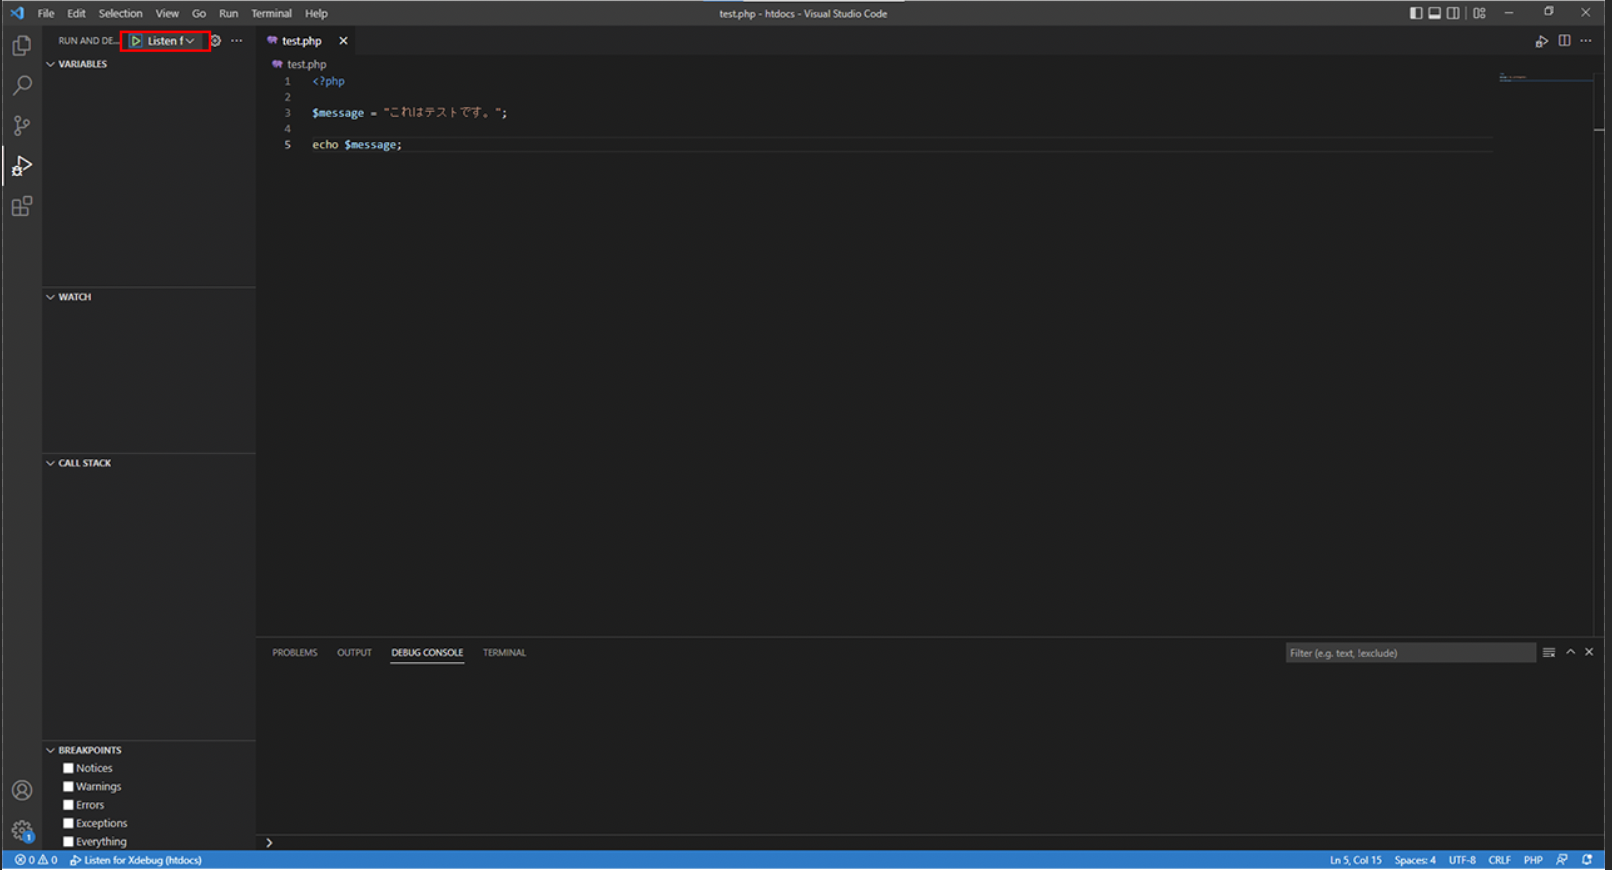
Task: Select the test.php editor tab
Action: pos(301,41)
